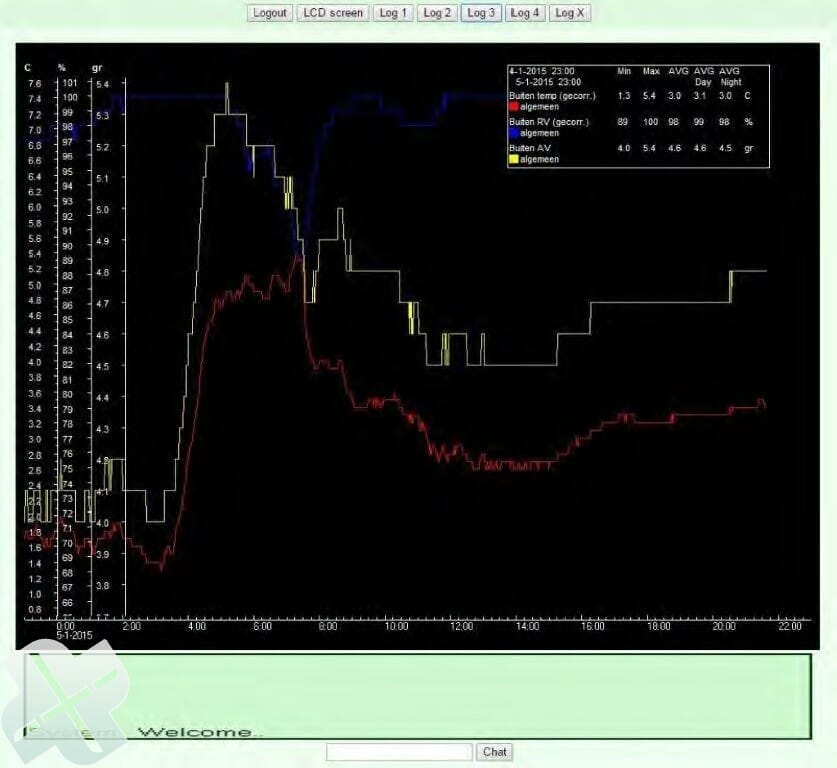This screenshot has width=837, height=768.
Task: Click the yellow Buiten AV legend swatch
Action: coord(514,159)
